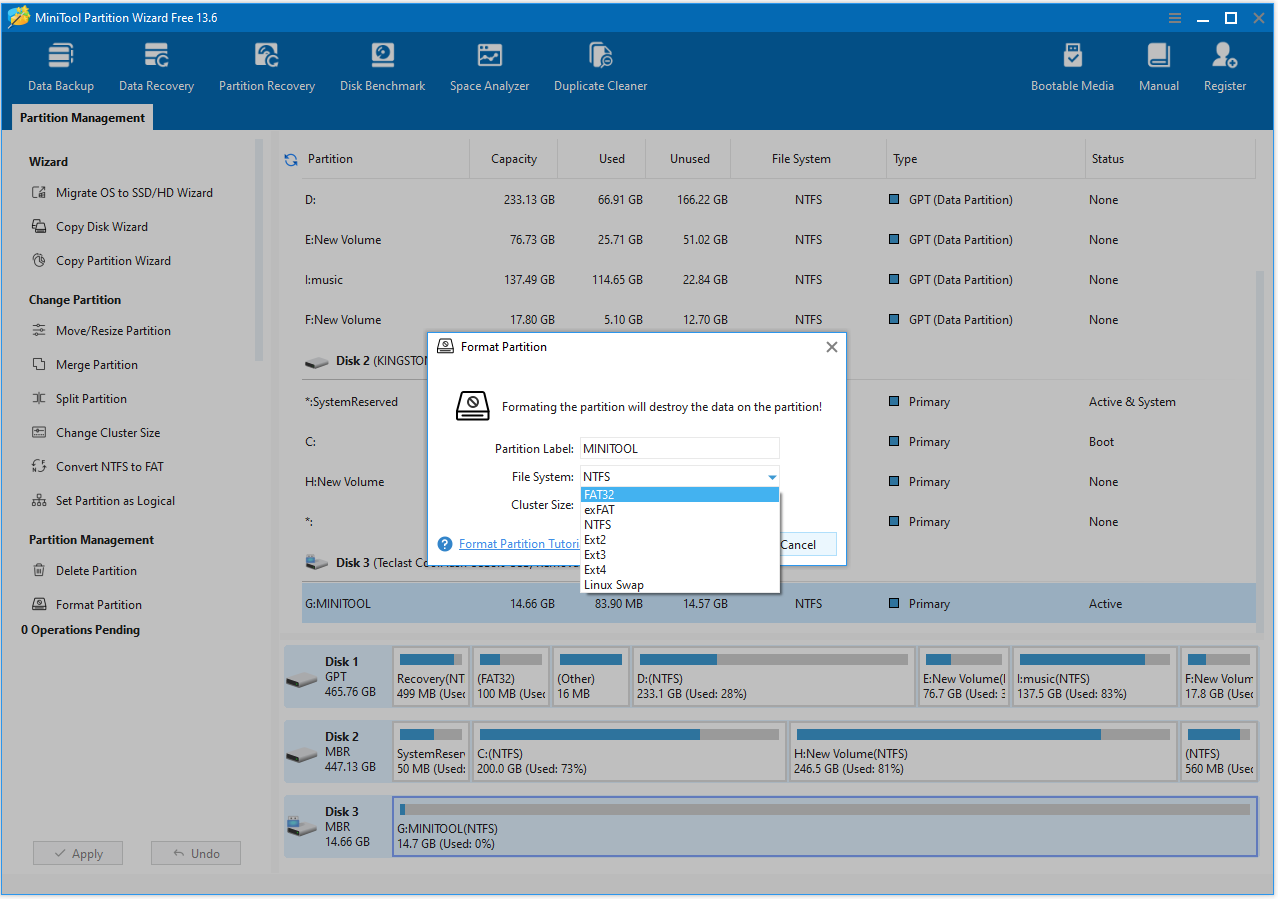Choose Delete Partition in the sidebar
Viewport: 1279px width, 900px height.
[x=98, y=570]
